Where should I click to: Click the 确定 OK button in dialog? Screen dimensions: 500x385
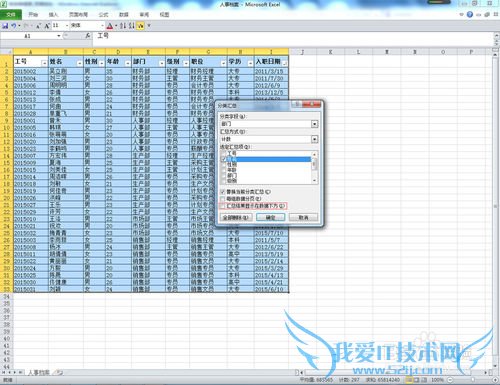coord(270,217)
